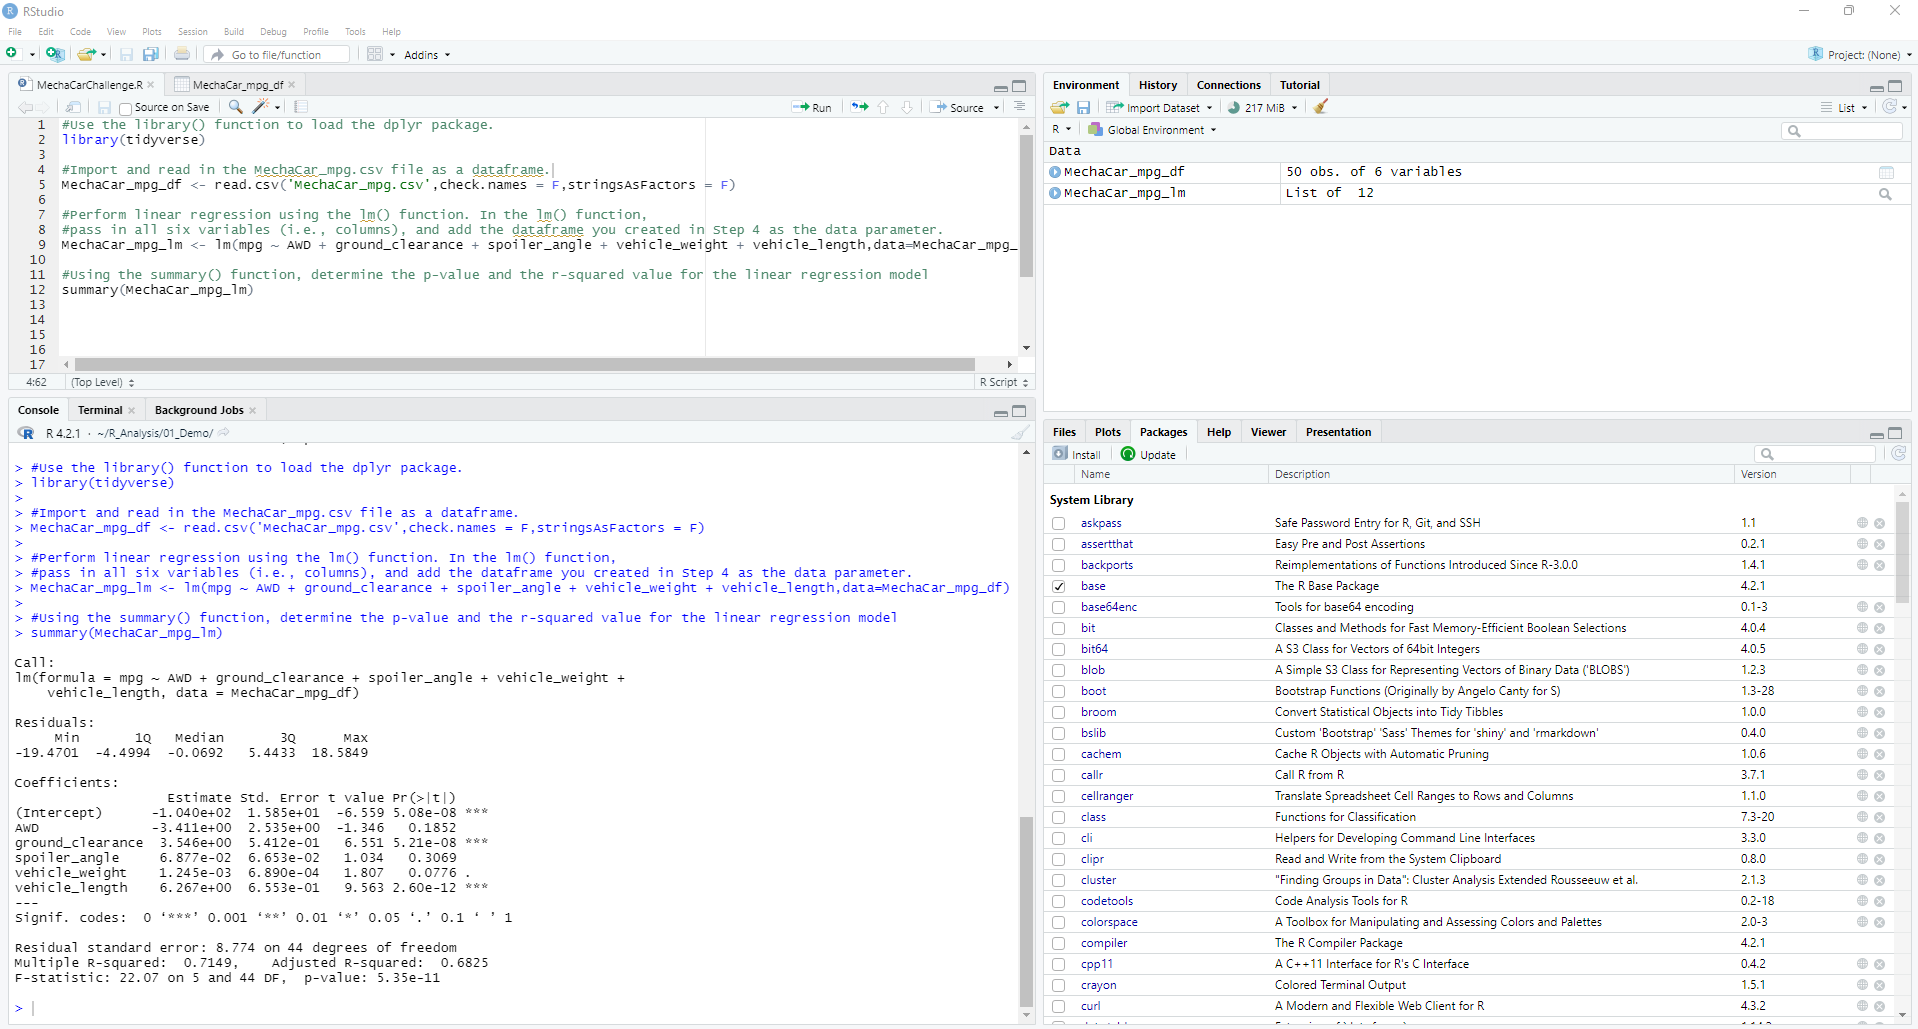The image size is (1918, 1029).
Task: Uncheck the base package checkbox
Action: (1059, 586)
